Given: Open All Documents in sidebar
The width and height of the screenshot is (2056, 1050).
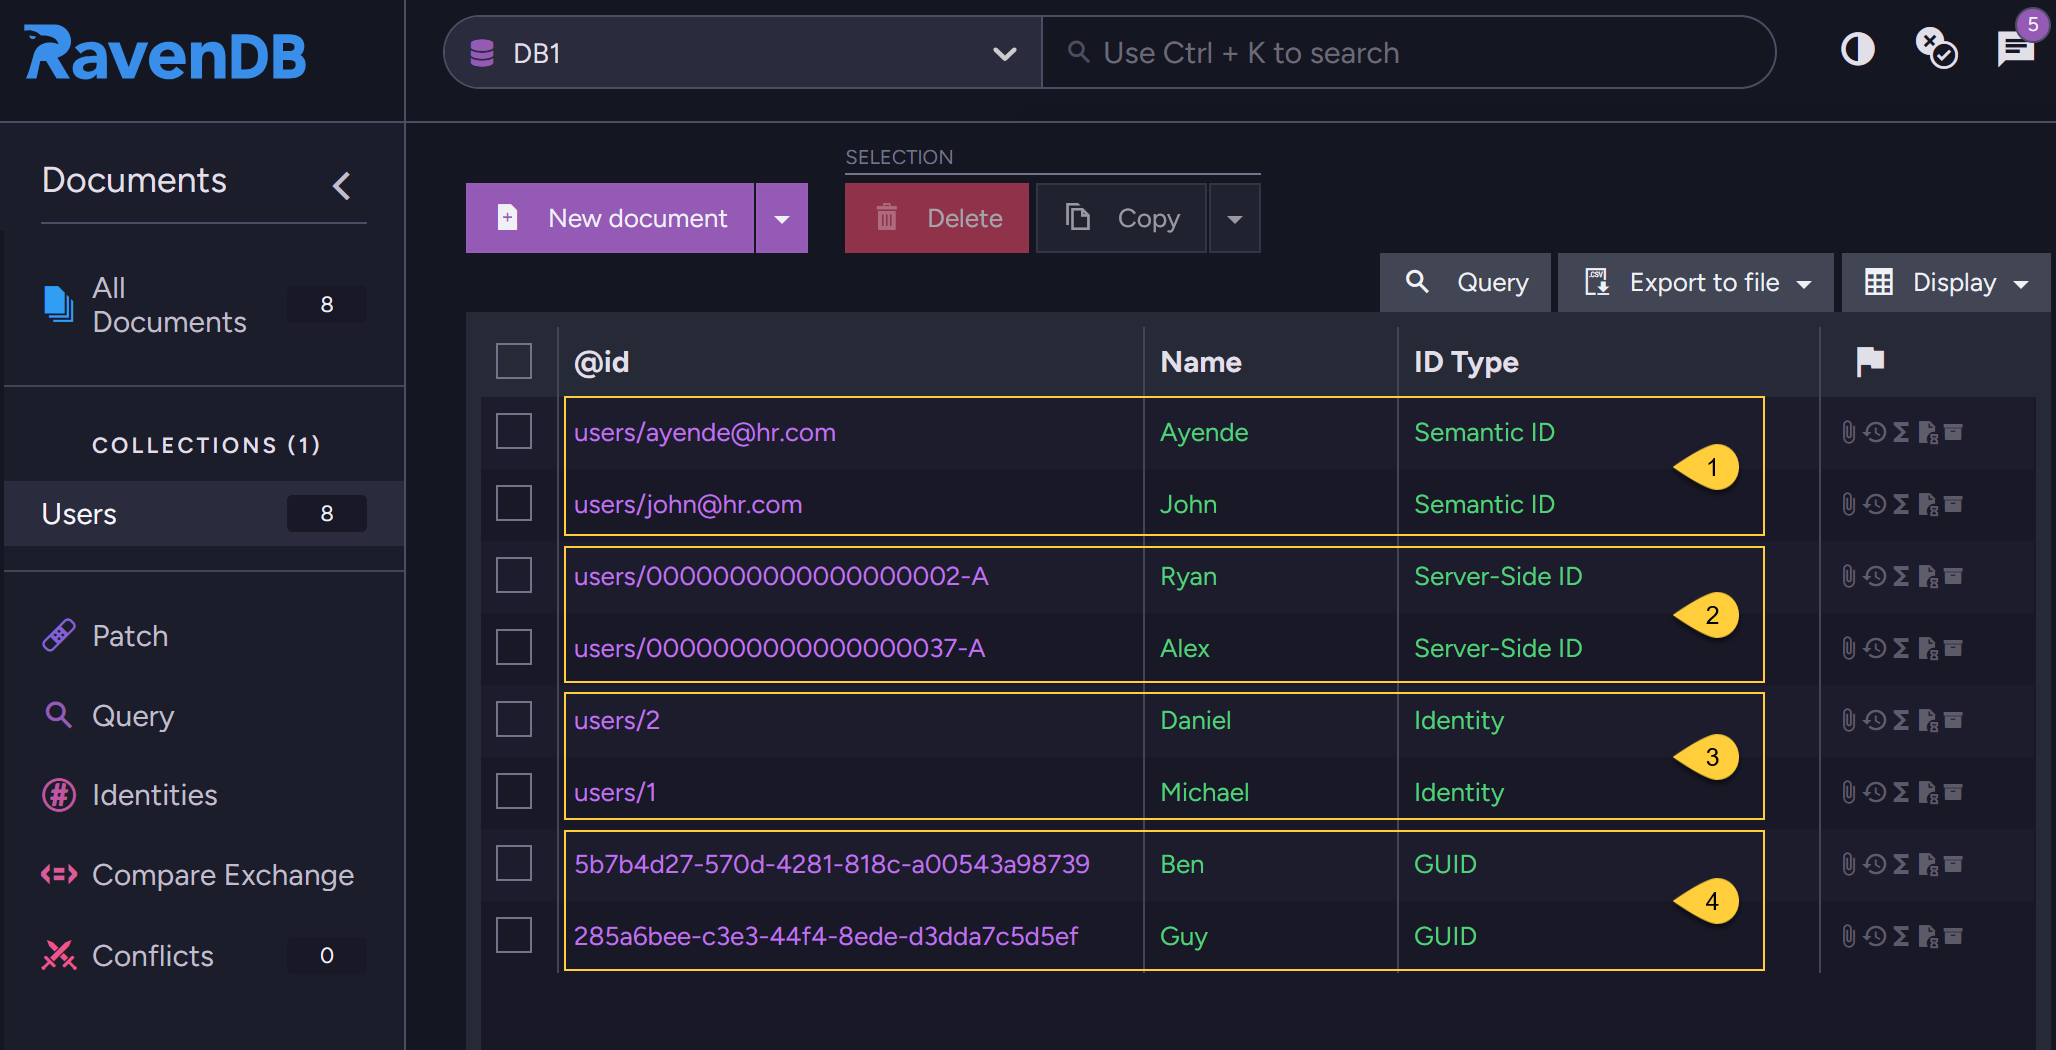Looking at the screenshot, I should click(x=204, y=304).
